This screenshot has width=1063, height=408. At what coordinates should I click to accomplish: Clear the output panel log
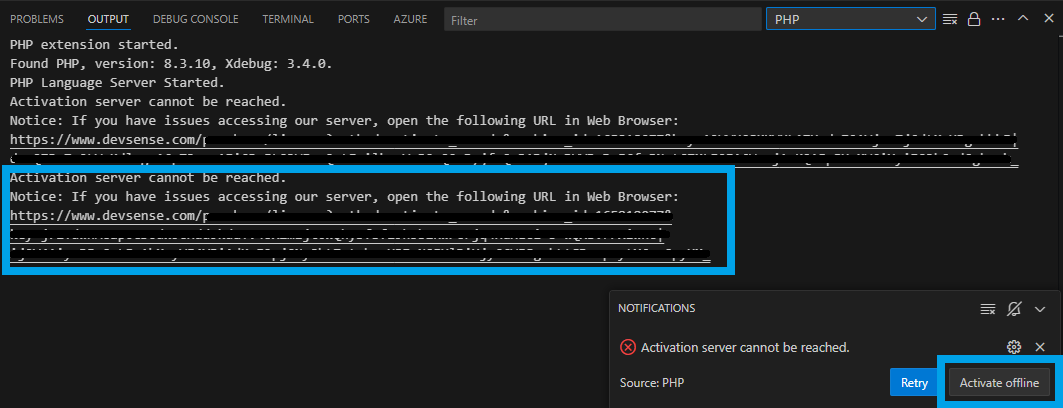pos(950,19)
